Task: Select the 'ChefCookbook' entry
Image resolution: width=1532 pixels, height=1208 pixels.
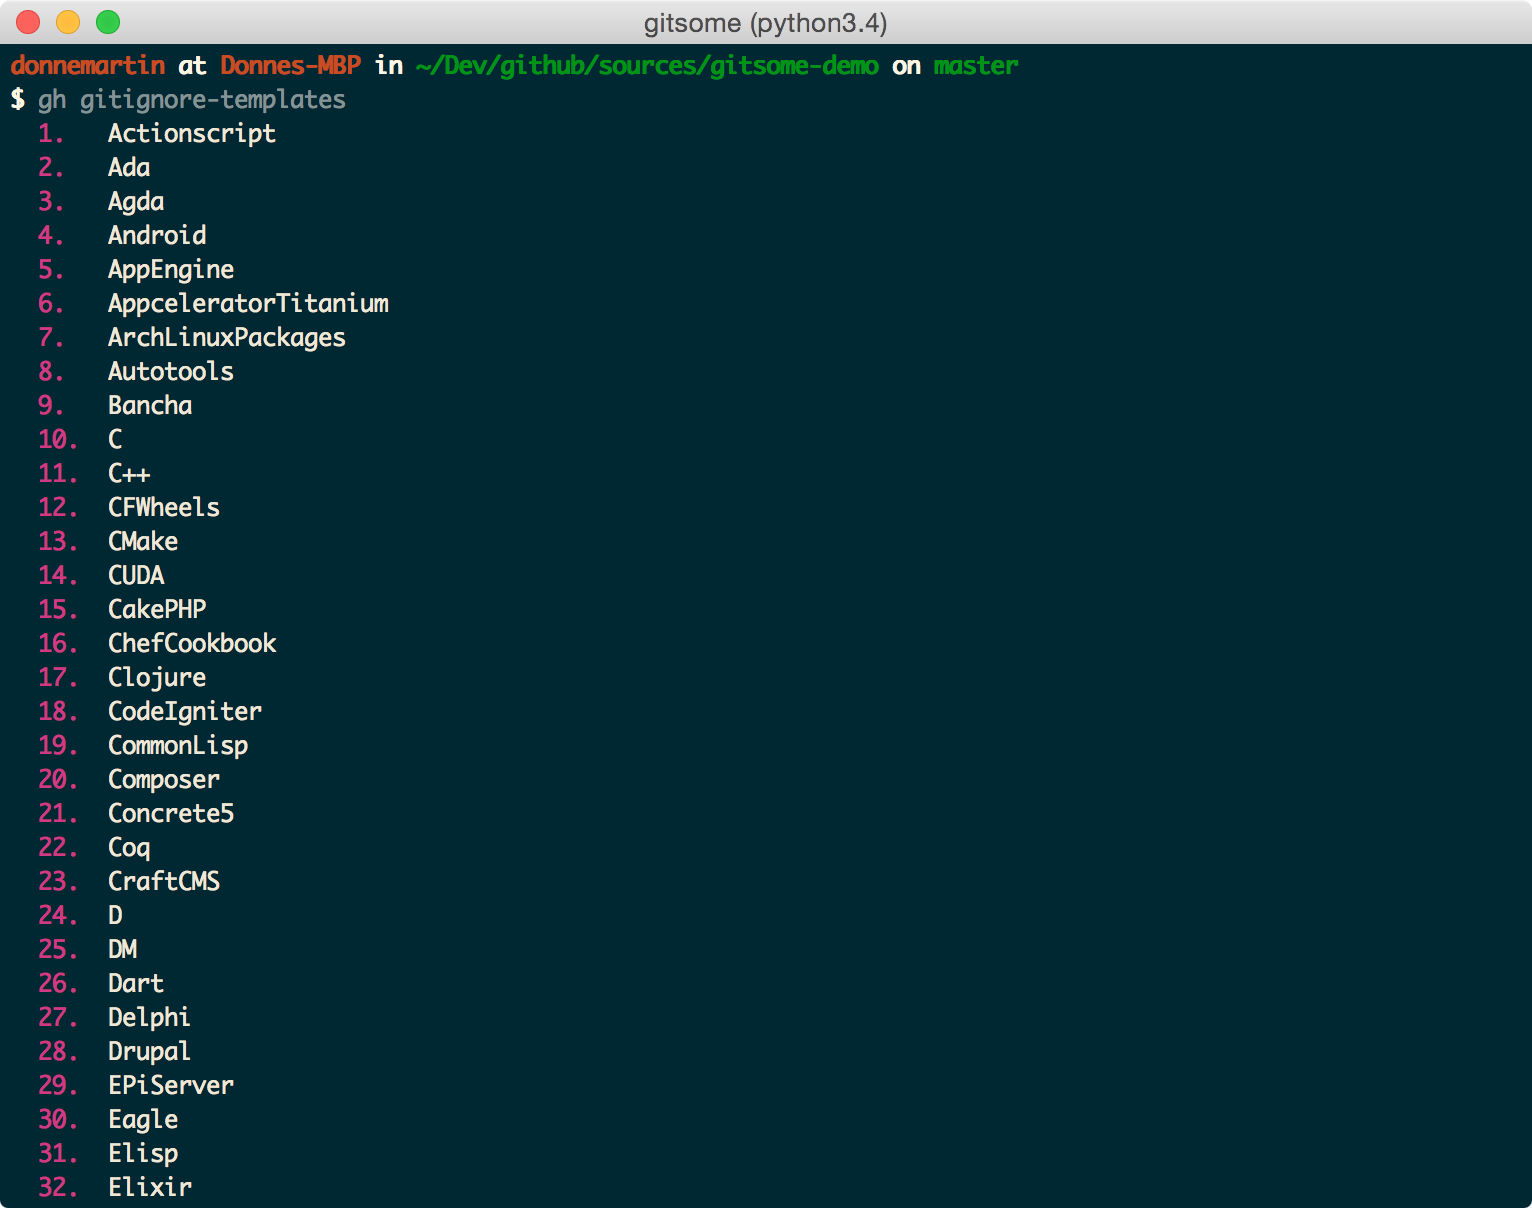Action: [x=192, y=644]
